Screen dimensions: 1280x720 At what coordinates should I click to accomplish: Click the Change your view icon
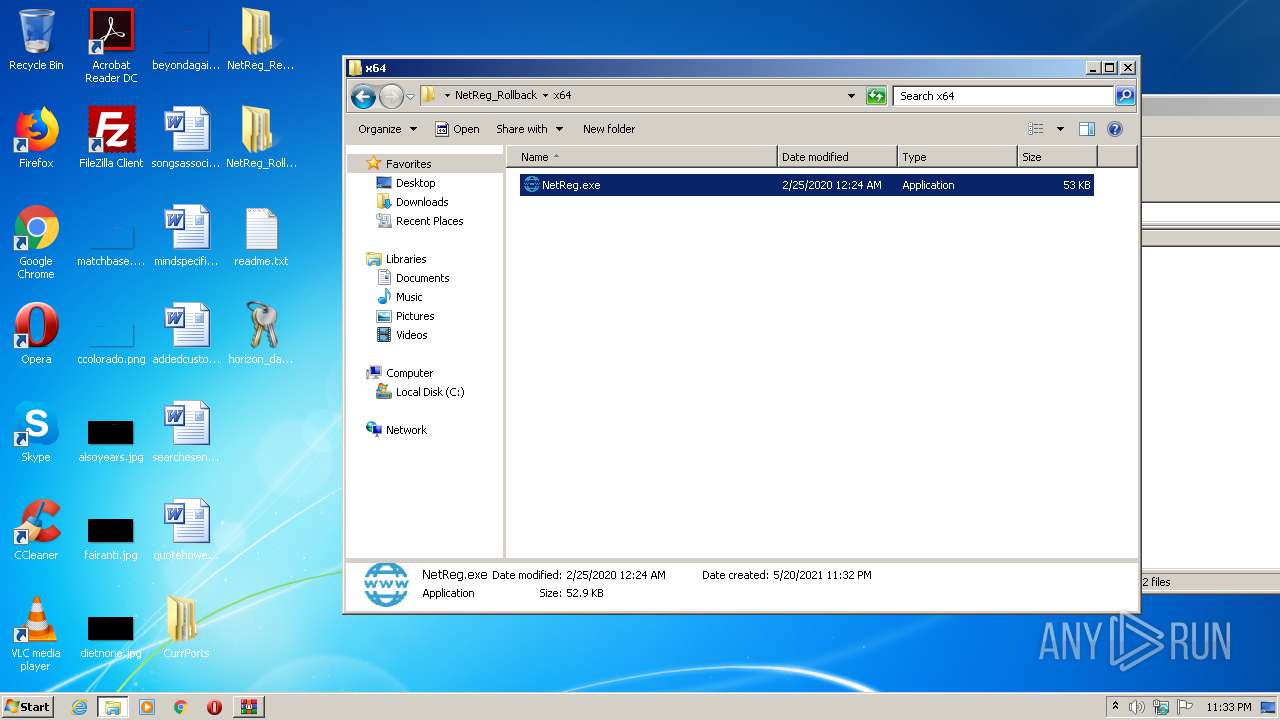click(1036, 129)
